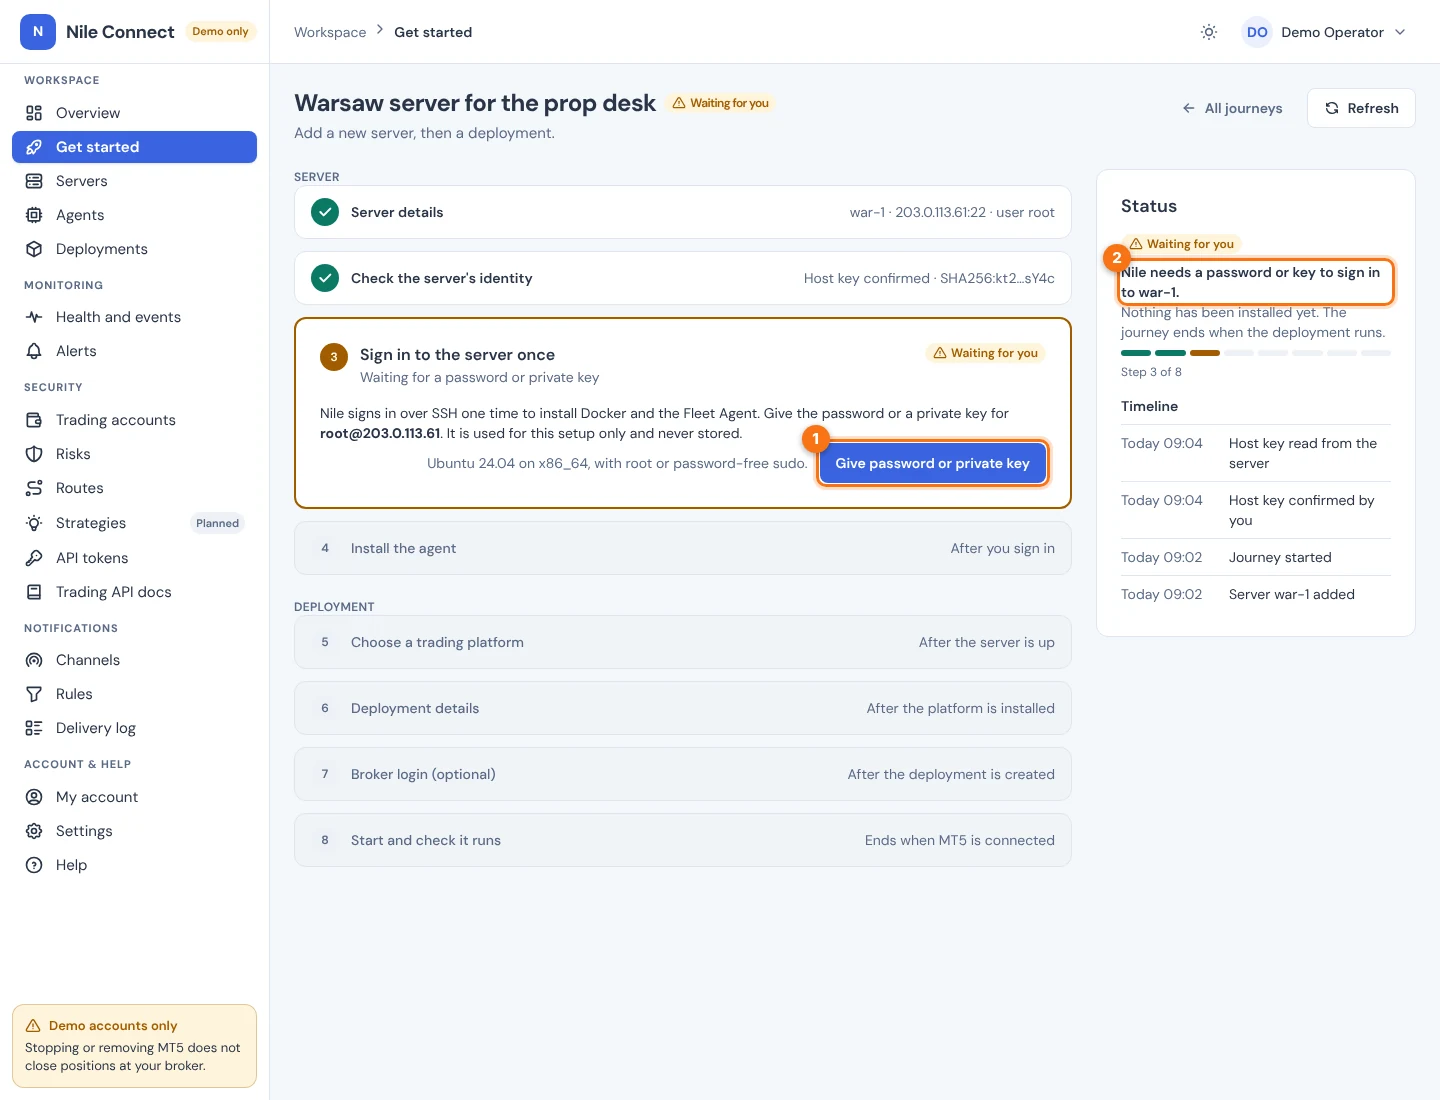Expand the Broker login (optional) step
1440x1100 pixels.
pos(683,774)
